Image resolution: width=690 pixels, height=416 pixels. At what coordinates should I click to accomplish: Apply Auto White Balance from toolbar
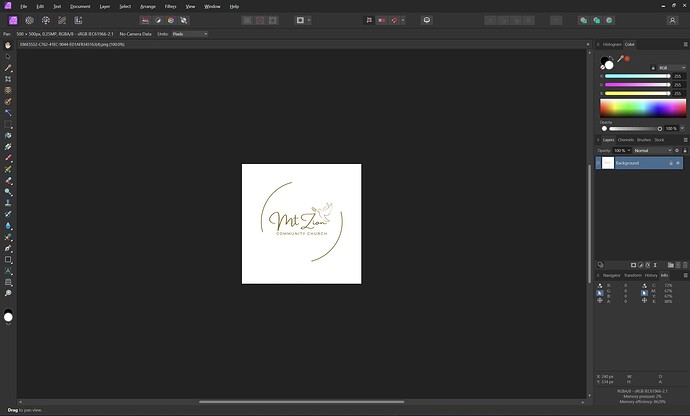click(x=184, y=20)
